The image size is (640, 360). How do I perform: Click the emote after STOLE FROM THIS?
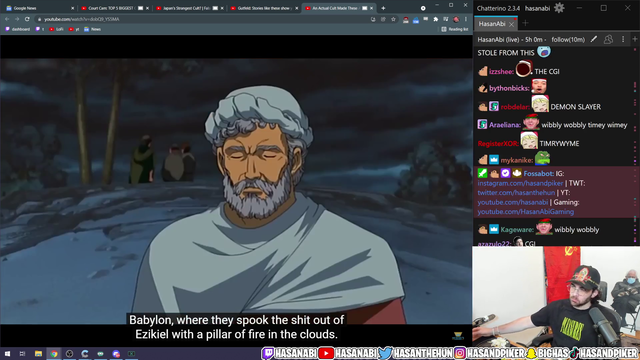pyautogui.click(x=544, y=51)
